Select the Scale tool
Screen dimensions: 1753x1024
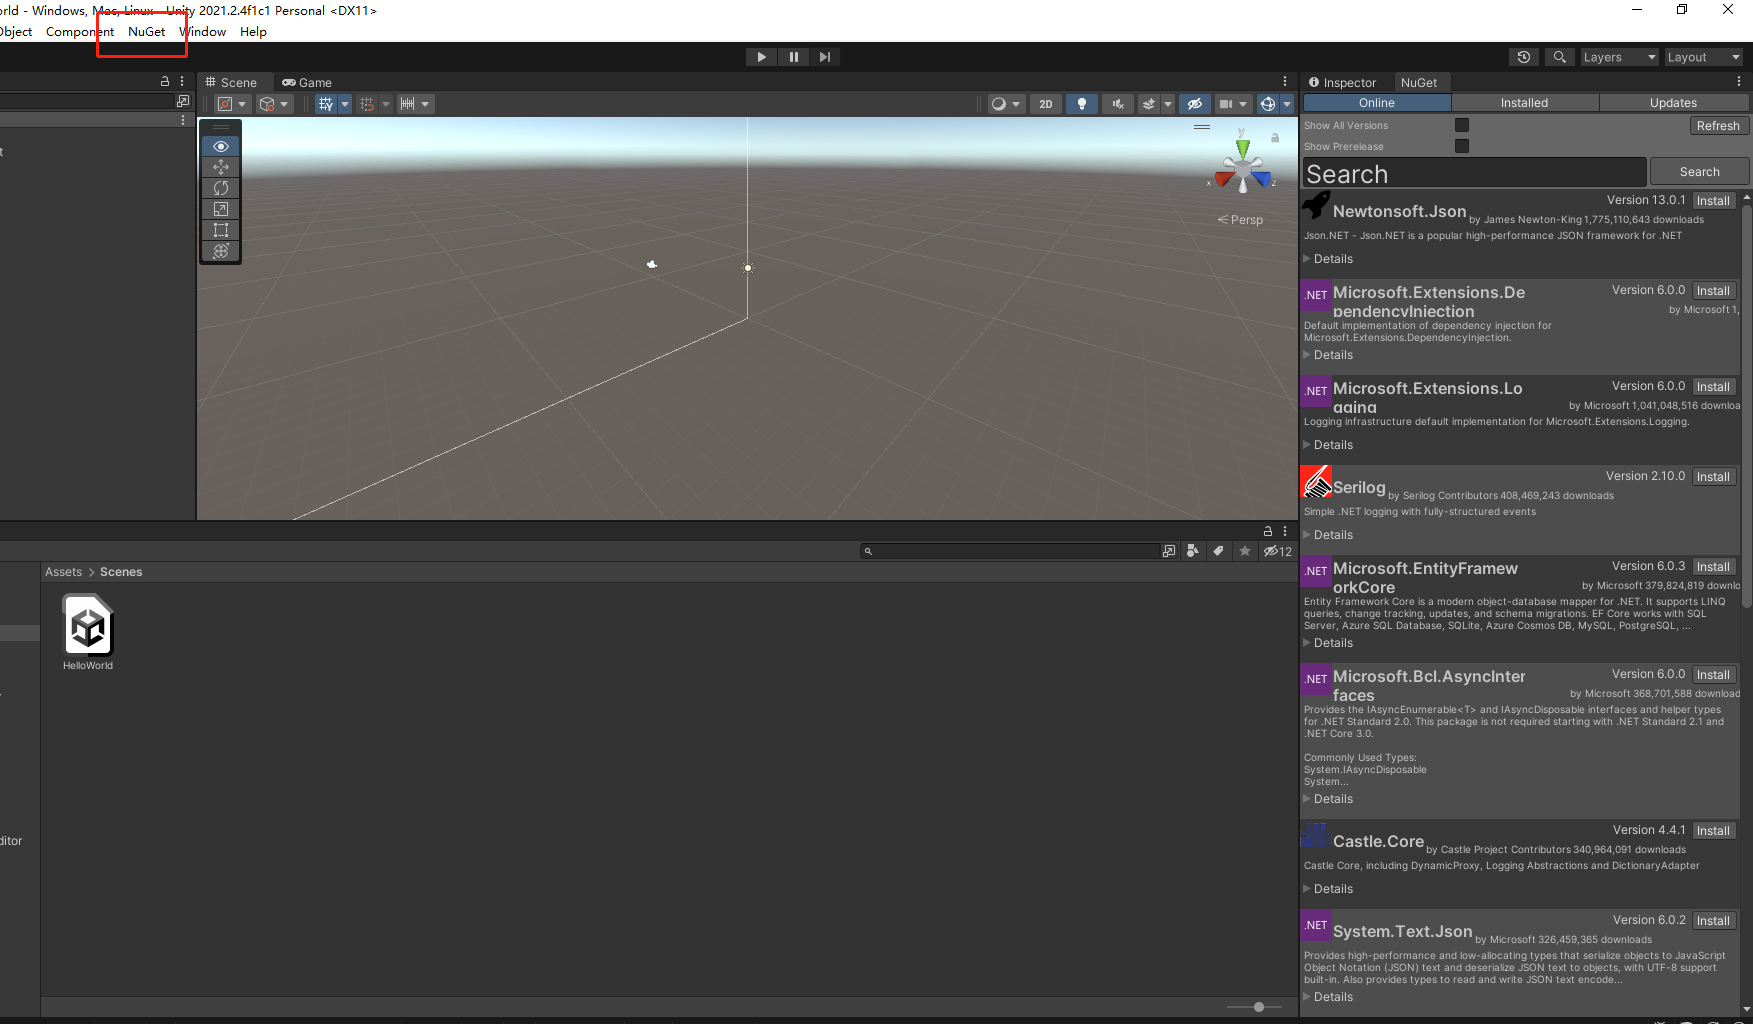220,209
